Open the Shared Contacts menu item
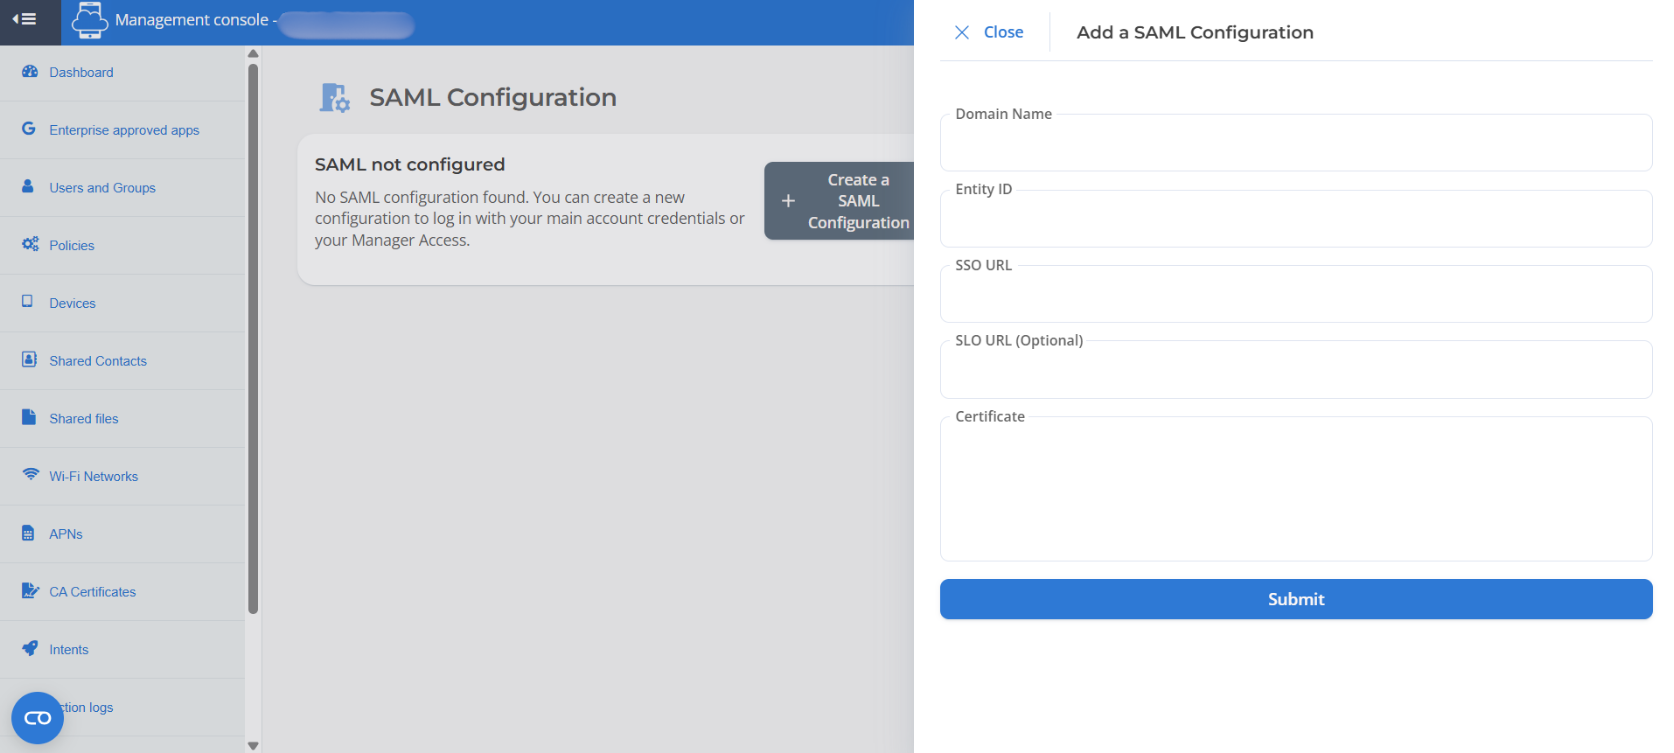This screenshot has width=1674, height=753. 98,361
